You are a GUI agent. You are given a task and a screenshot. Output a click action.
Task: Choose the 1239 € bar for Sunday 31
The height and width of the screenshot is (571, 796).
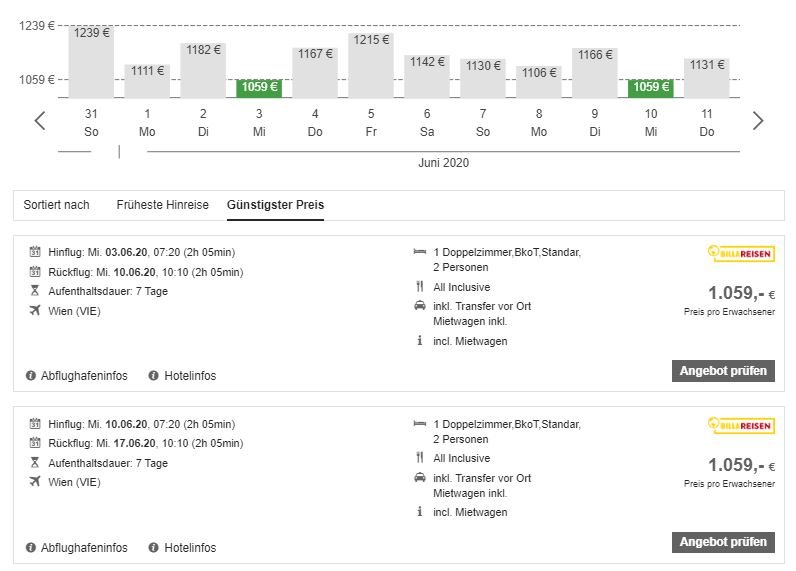click(x=91, y=62)
